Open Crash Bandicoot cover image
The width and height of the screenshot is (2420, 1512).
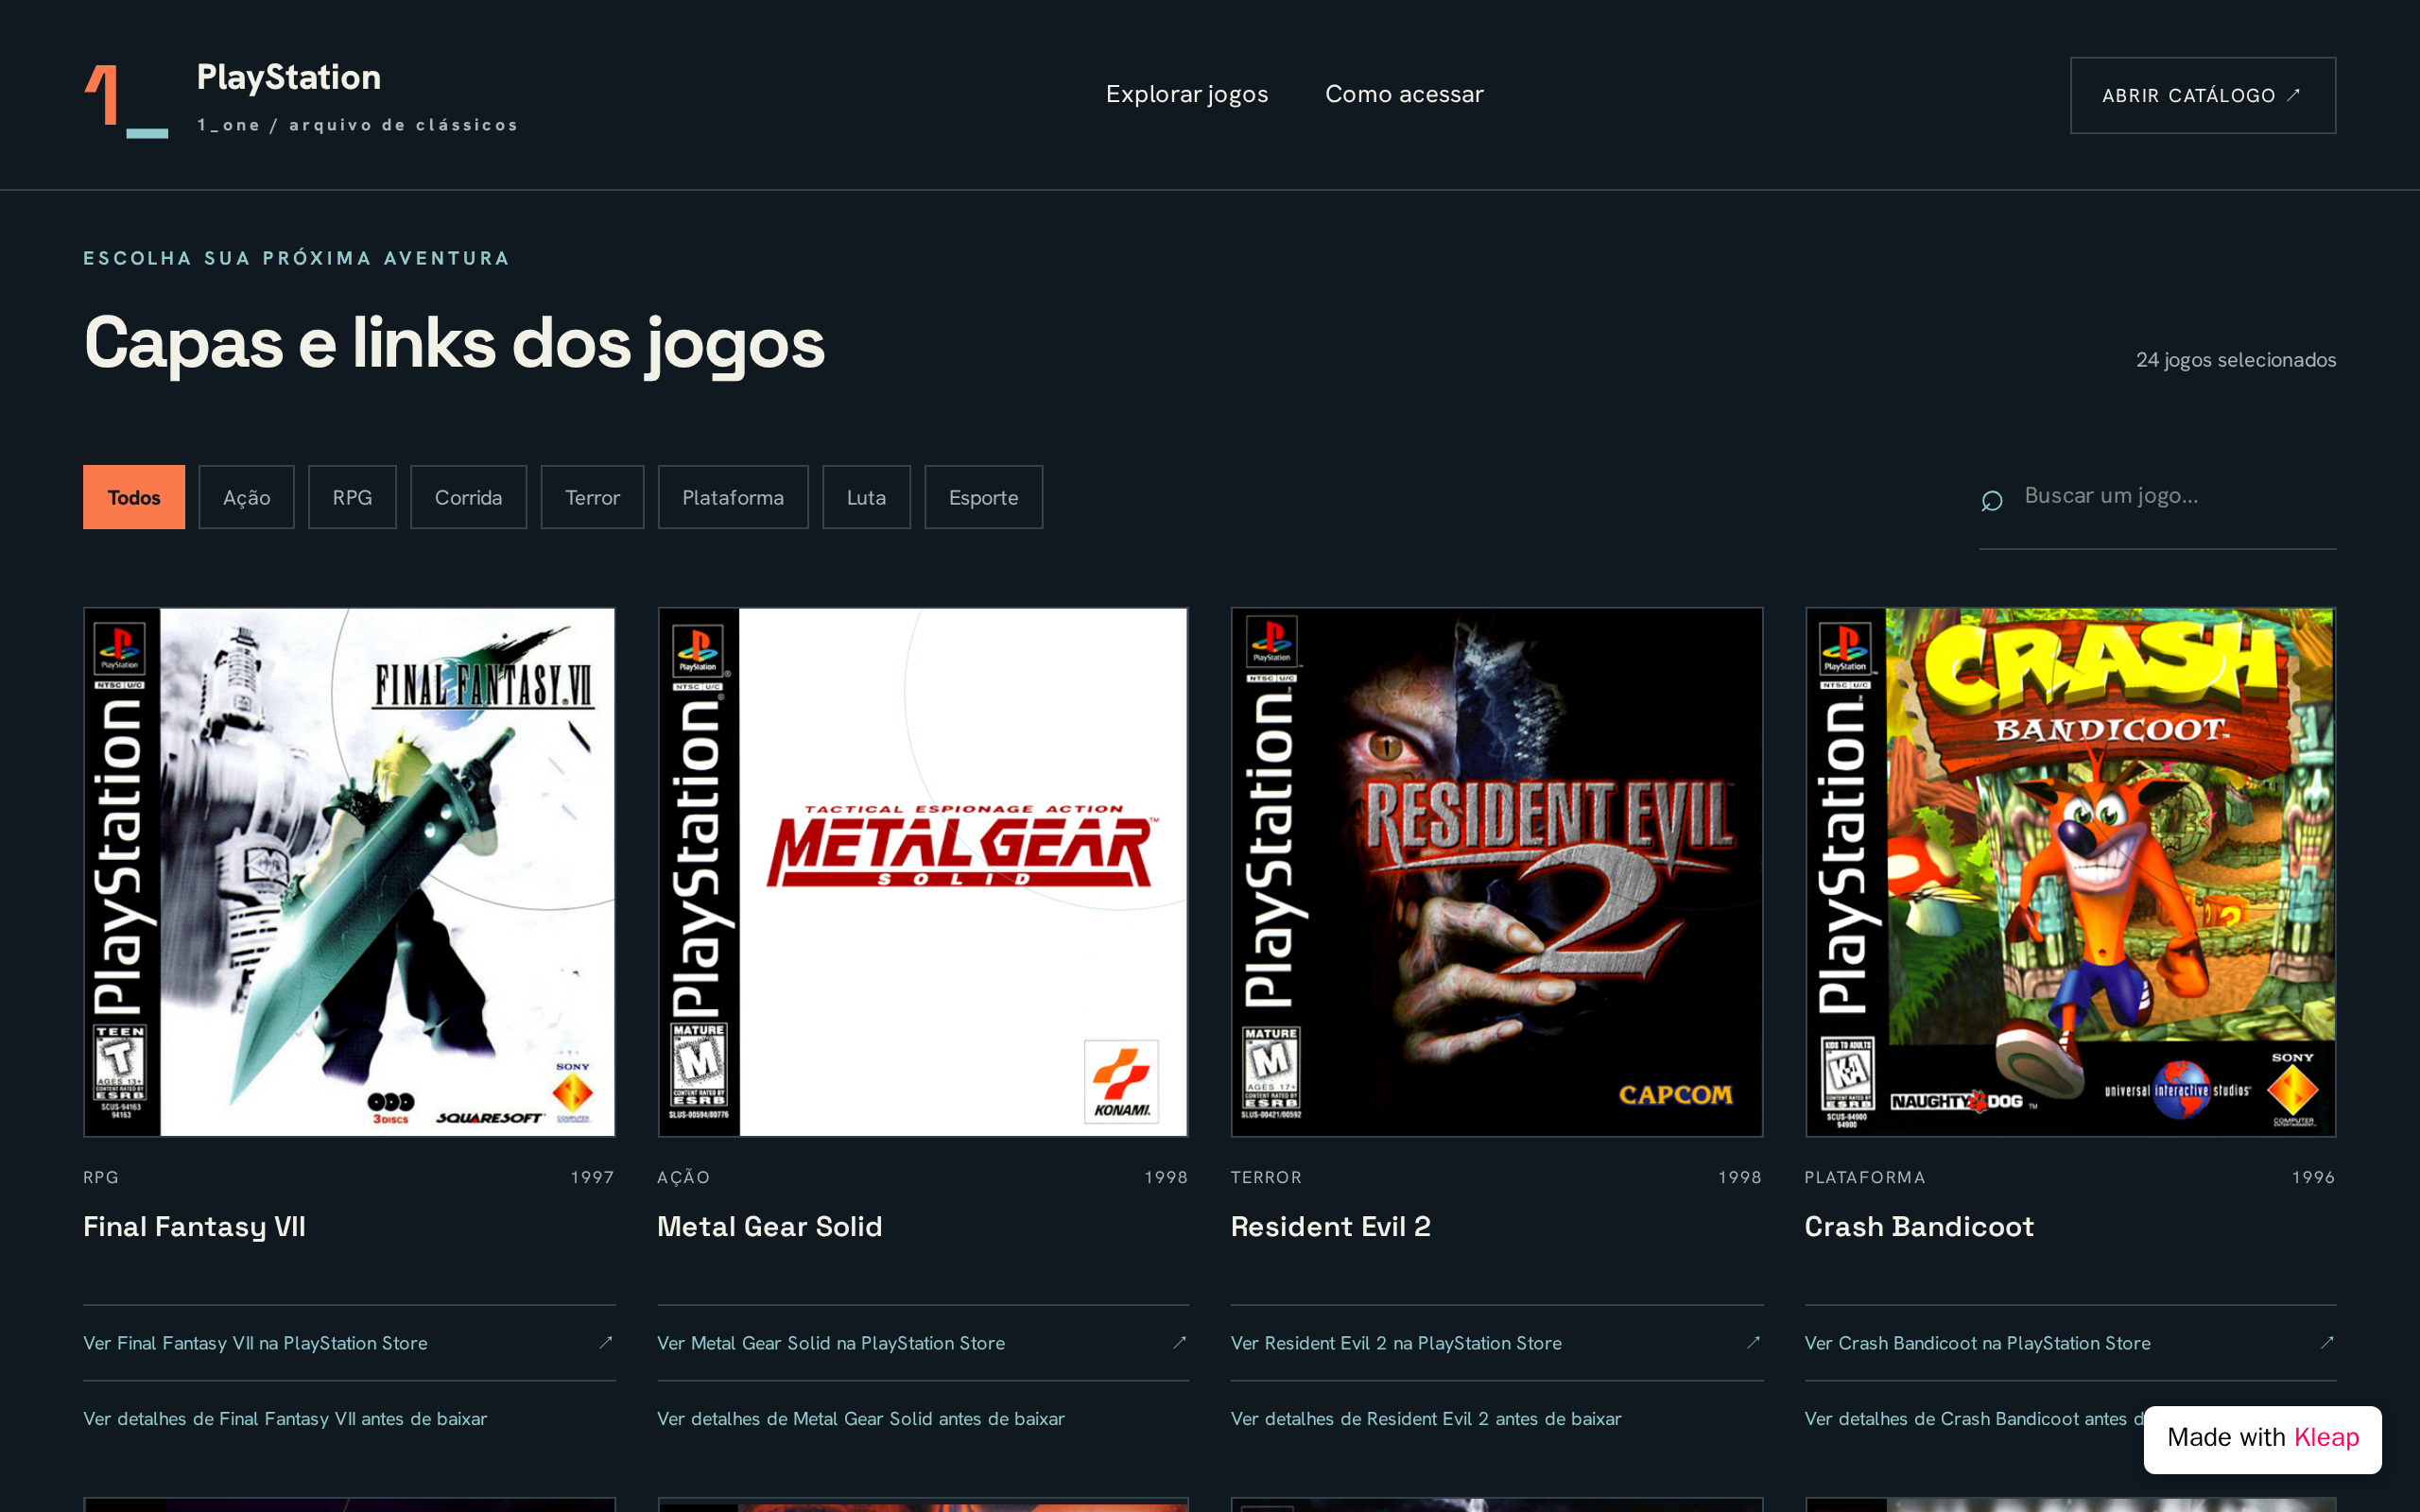pyautogui.click(x=2071, y=872)
